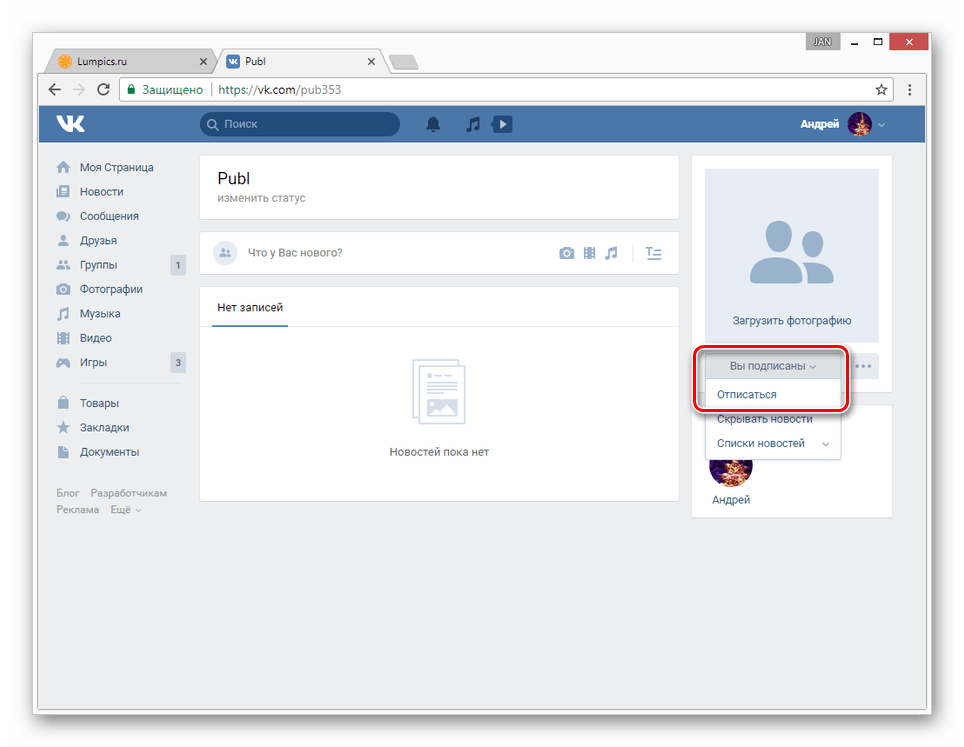Image resolution: width=964 pixels, height=747 pixels.
Task: Click the user avatar in header
Action: (x=859, y=124)
